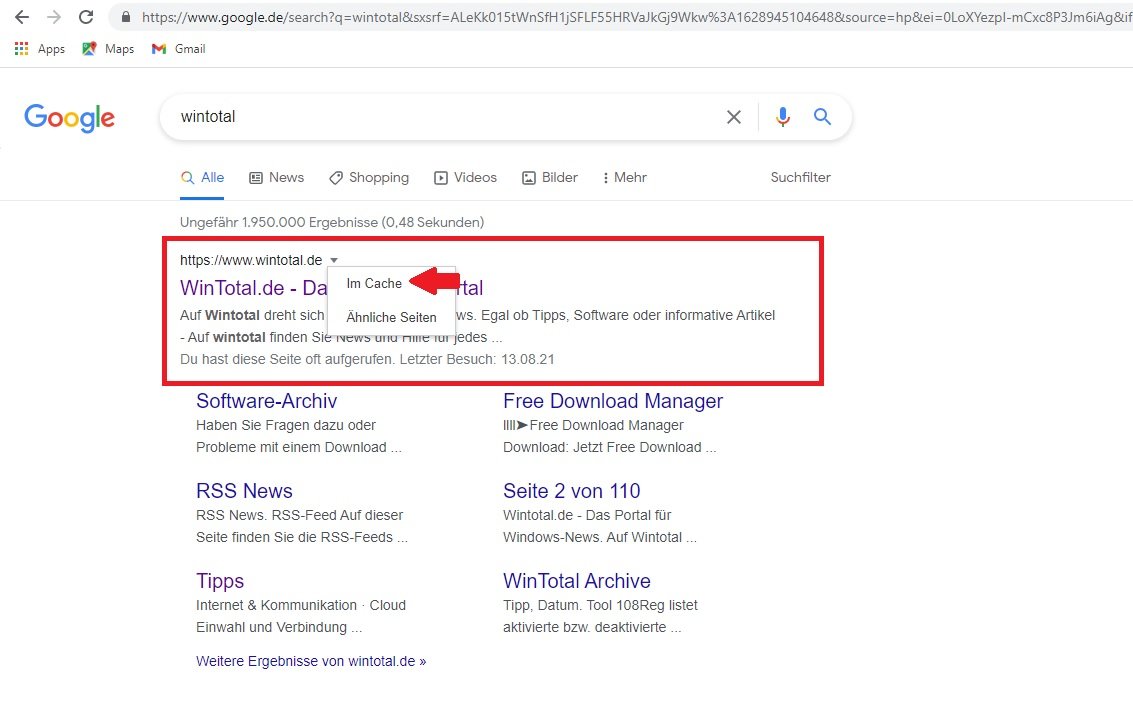
Task: Open the Maps bookmark
Action: [108, 49]
